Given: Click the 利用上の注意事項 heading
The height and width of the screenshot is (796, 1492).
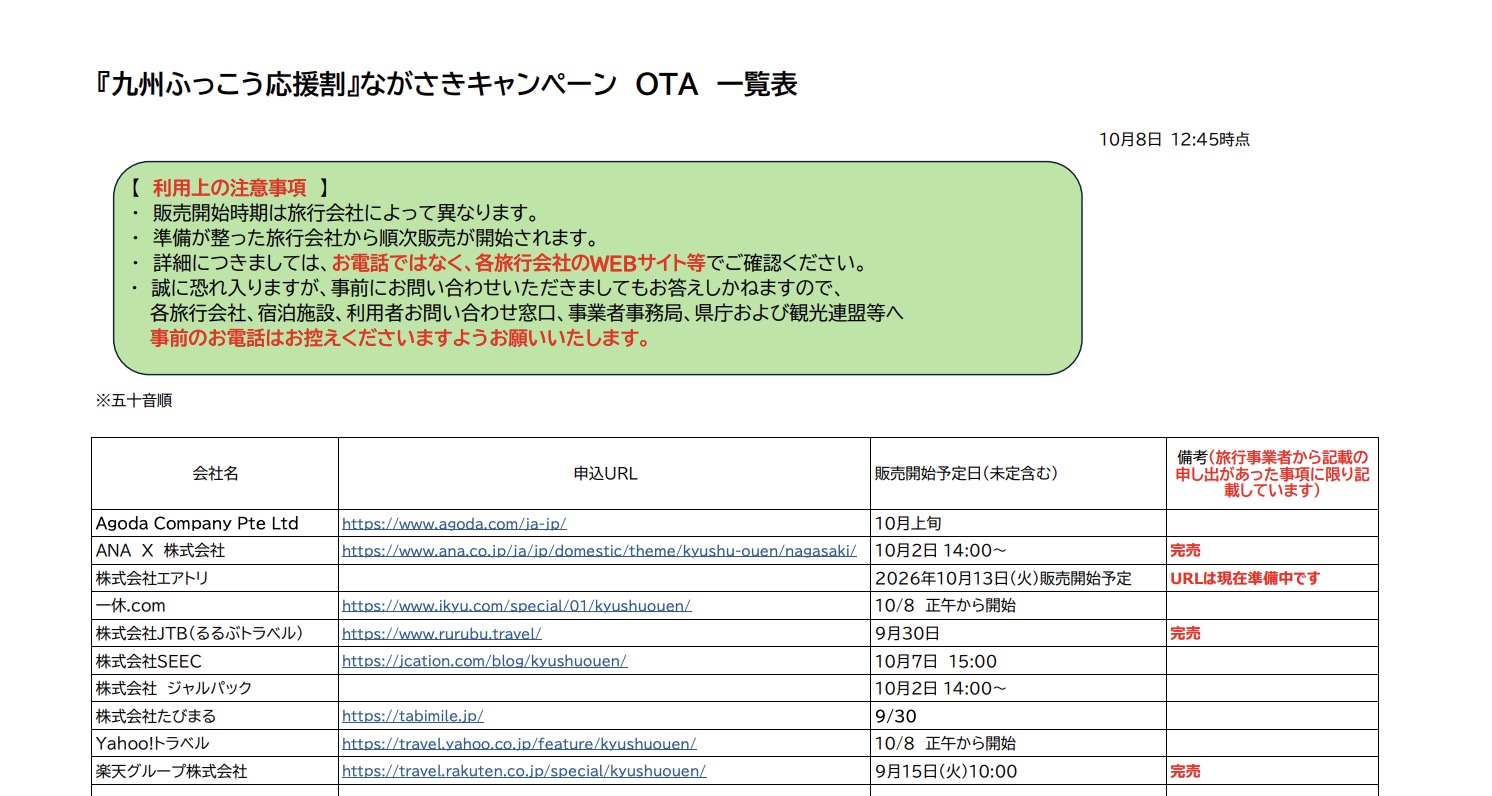Looking at the screenshot, I should [229, 188].
